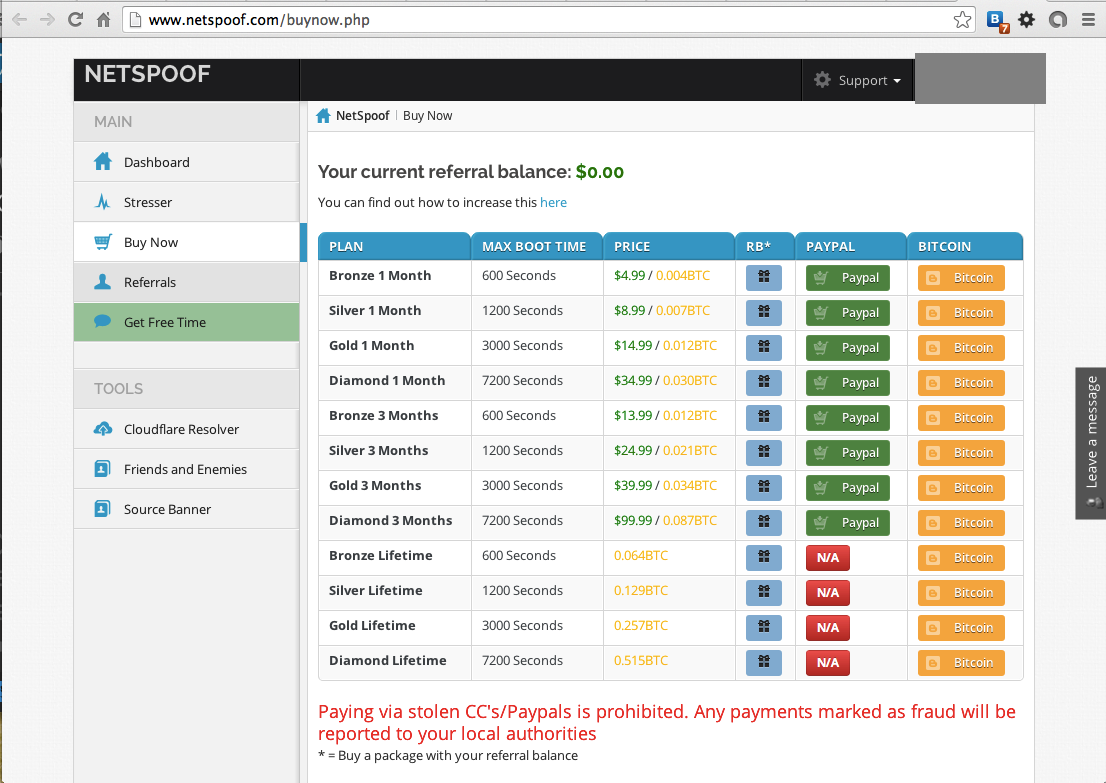Pay Bronze 1 Month with Bitcoin

point(961,277)
